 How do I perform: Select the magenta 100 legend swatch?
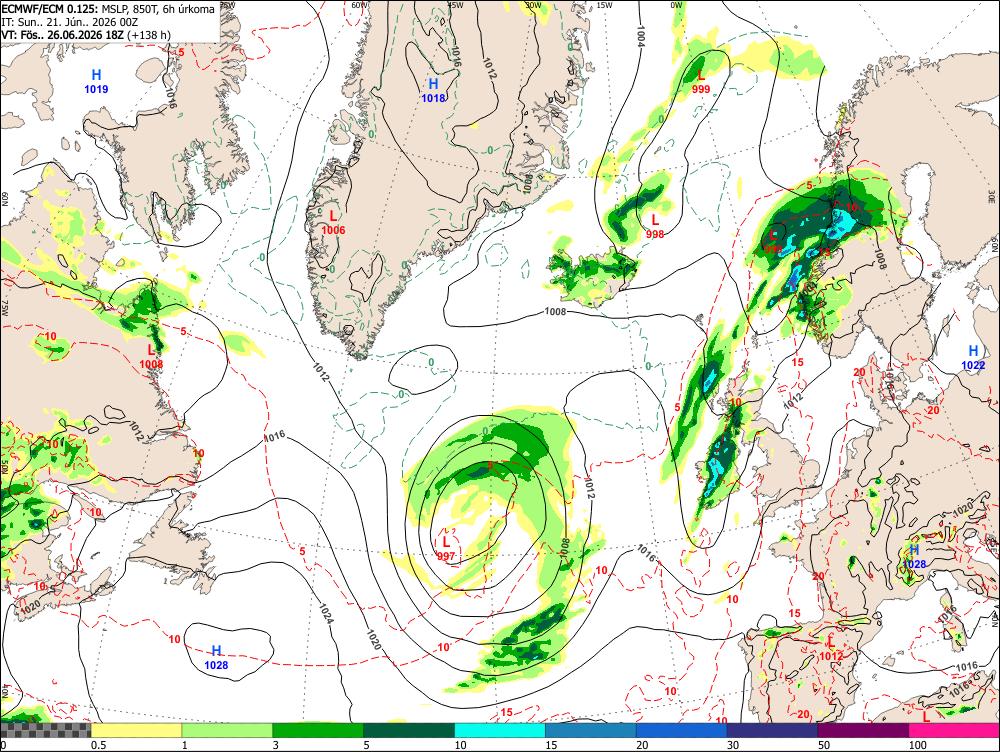click(954, 730)
